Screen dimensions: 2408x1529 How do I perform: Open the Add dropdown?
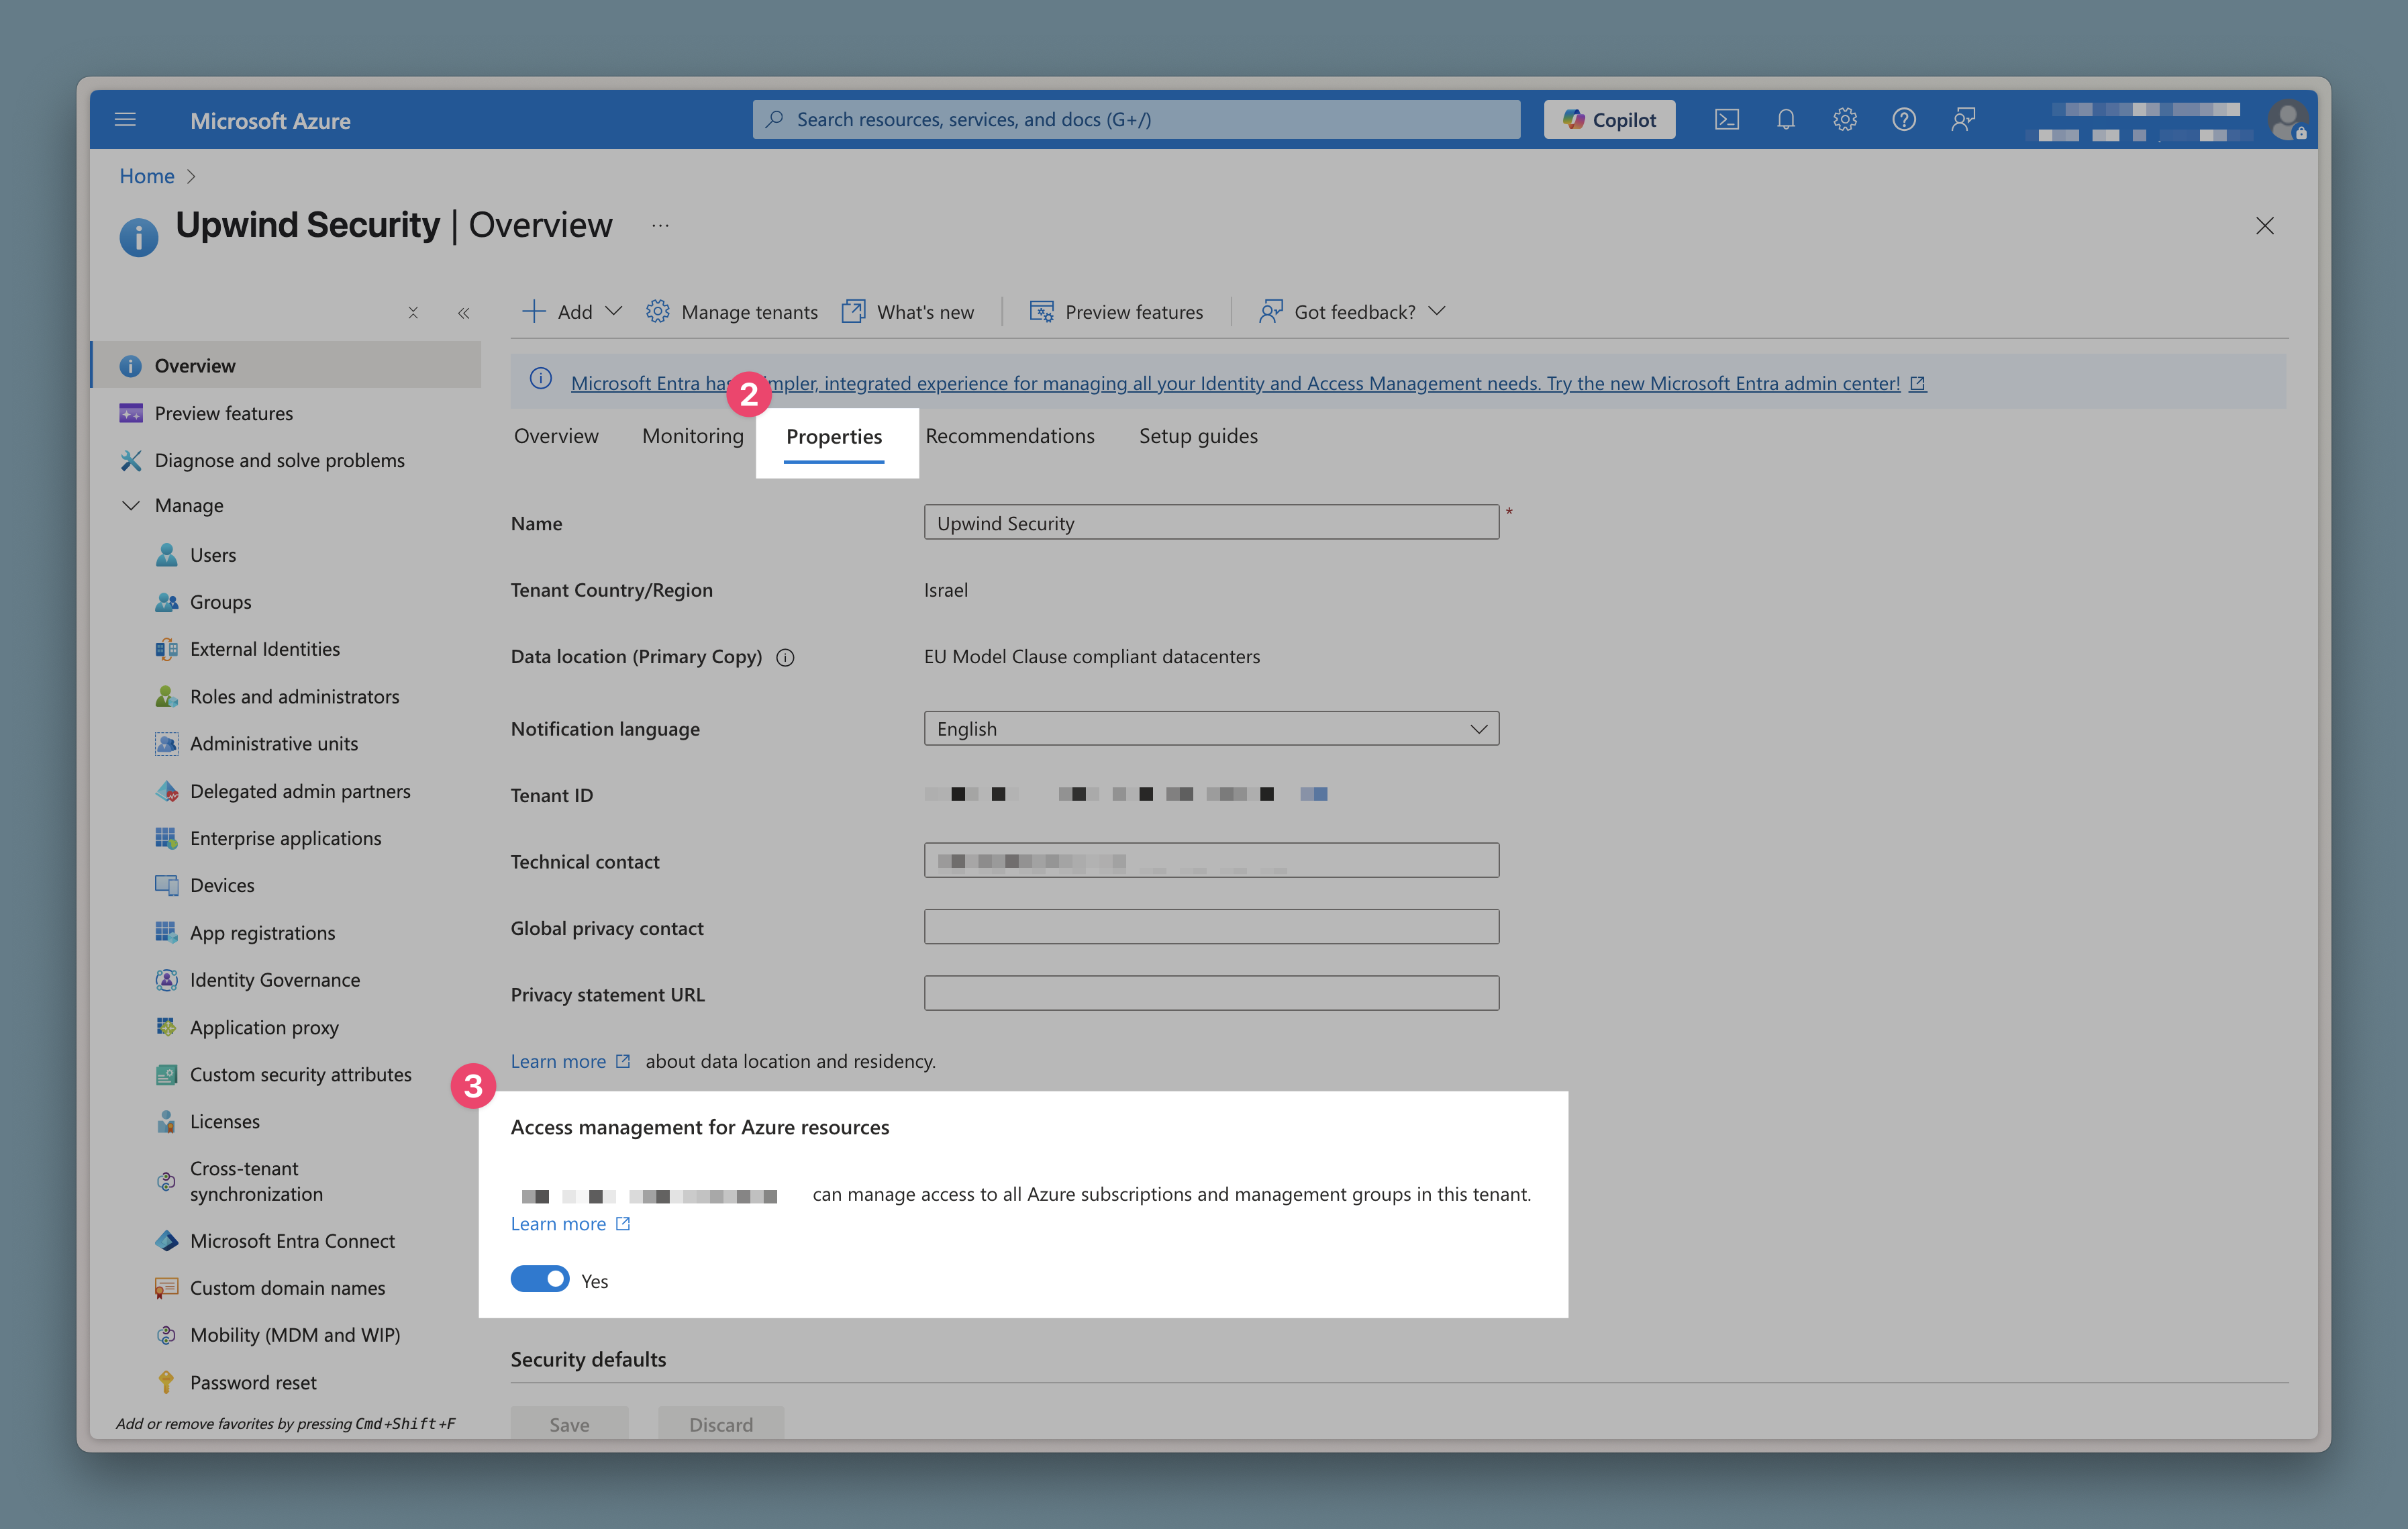(572, 312)
